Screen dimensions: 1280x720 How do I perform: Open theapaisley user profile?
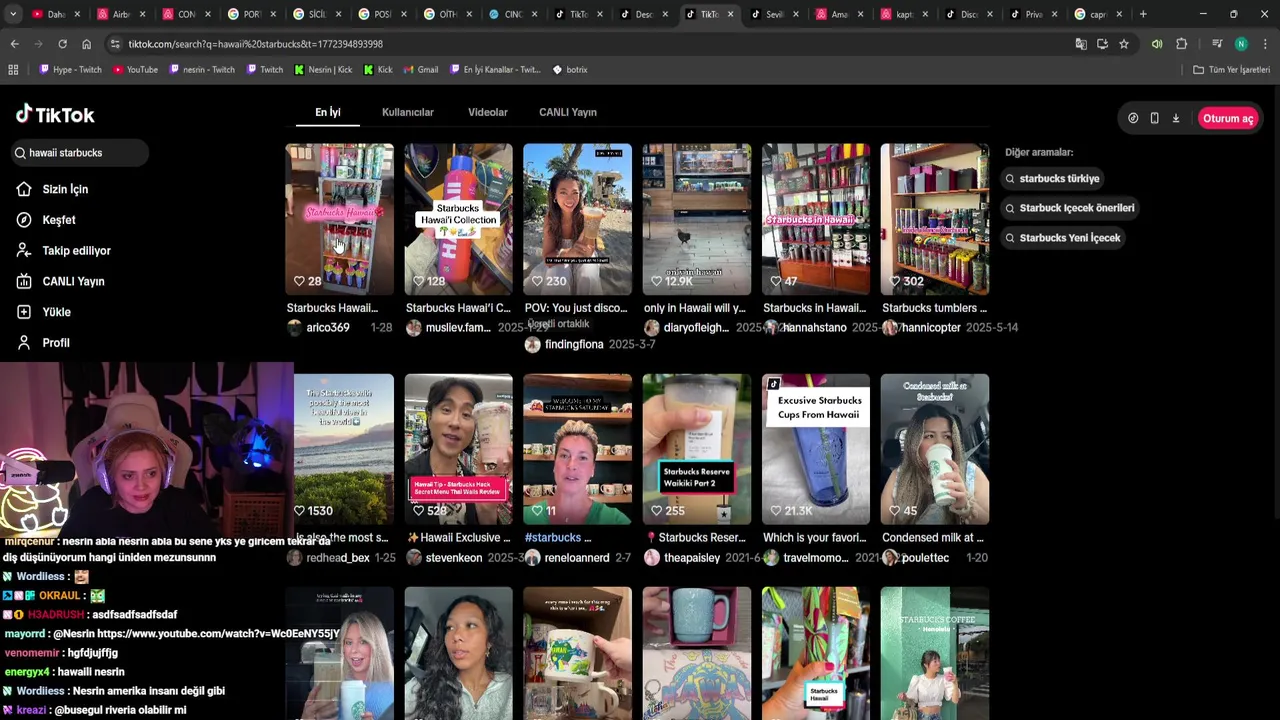pyautogui.click(x=692, y=558)
